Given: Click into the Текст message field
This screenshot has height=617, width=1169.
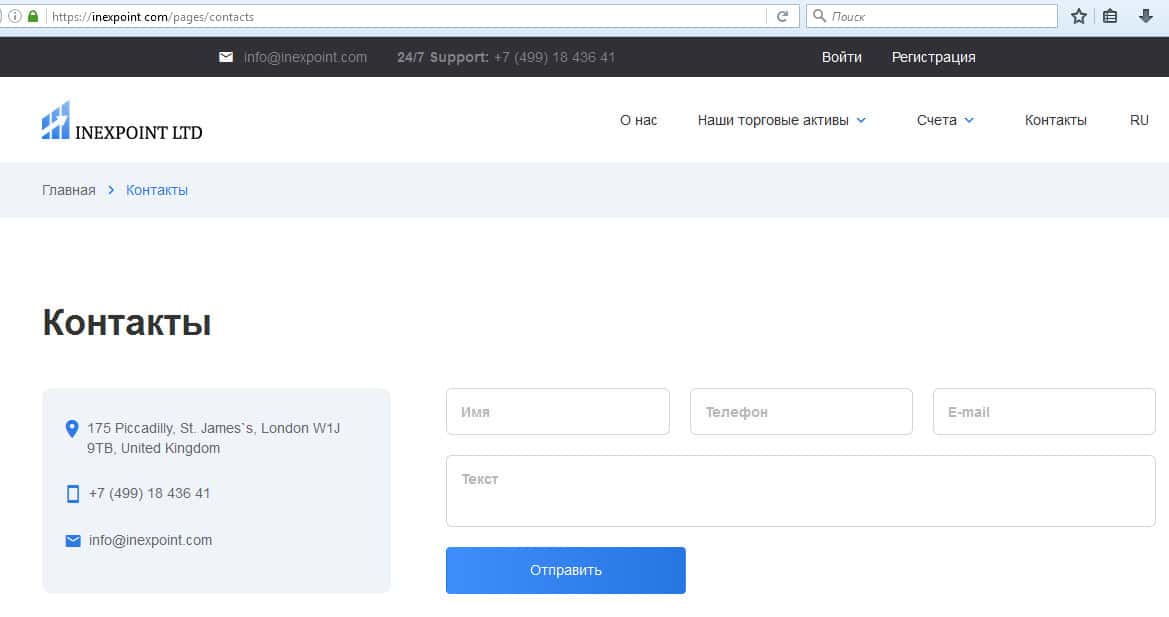Looking at the screenshot, I should (800, 491).
